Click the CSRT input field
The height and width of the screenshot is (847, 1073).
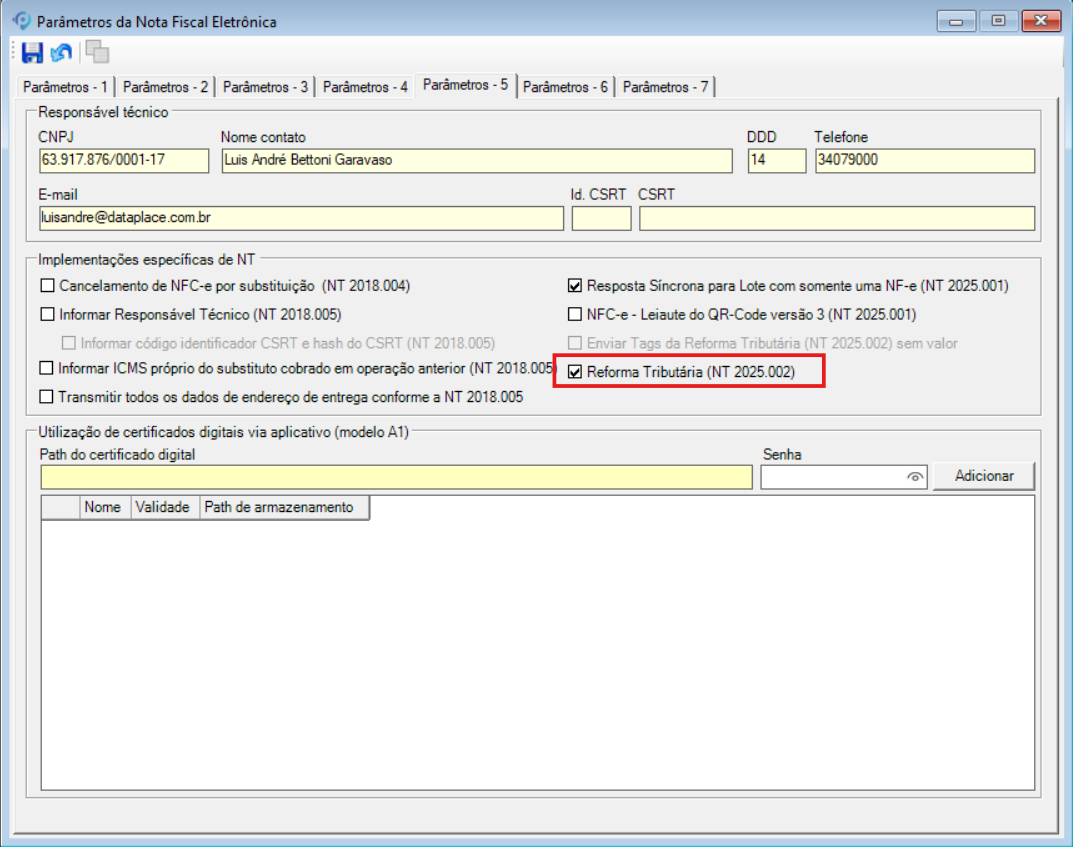click(x=837, y=218)
